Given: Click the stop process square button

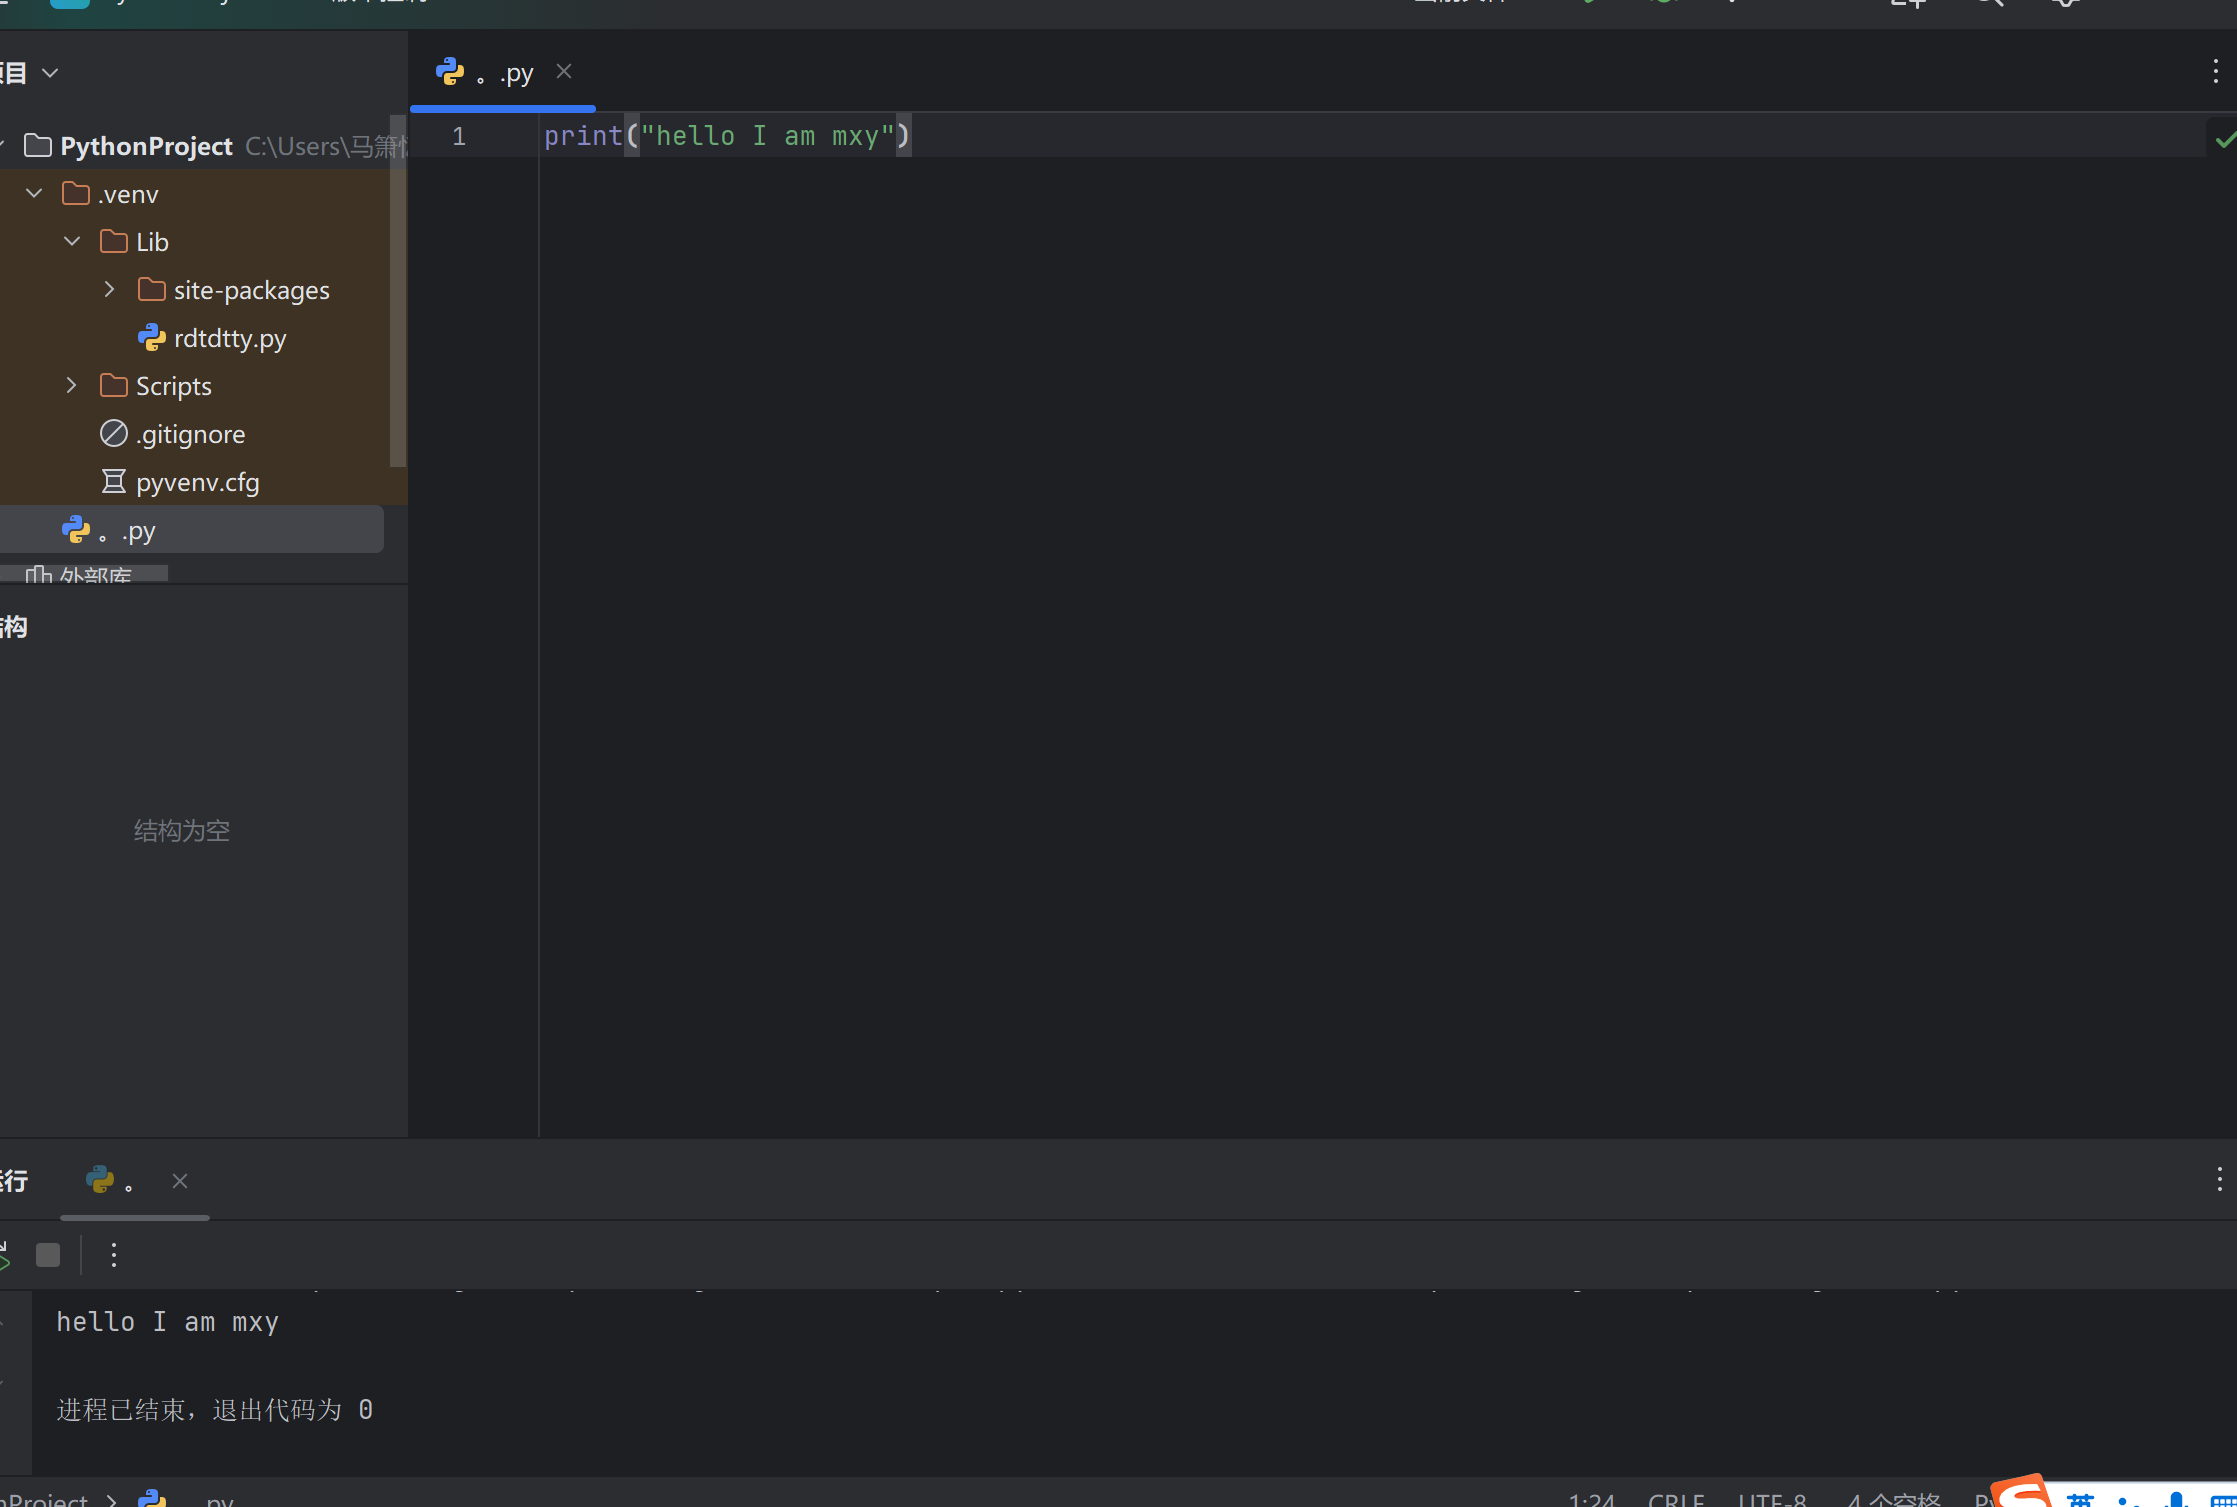Looking at the screenshot, I should coord(48,1255).
